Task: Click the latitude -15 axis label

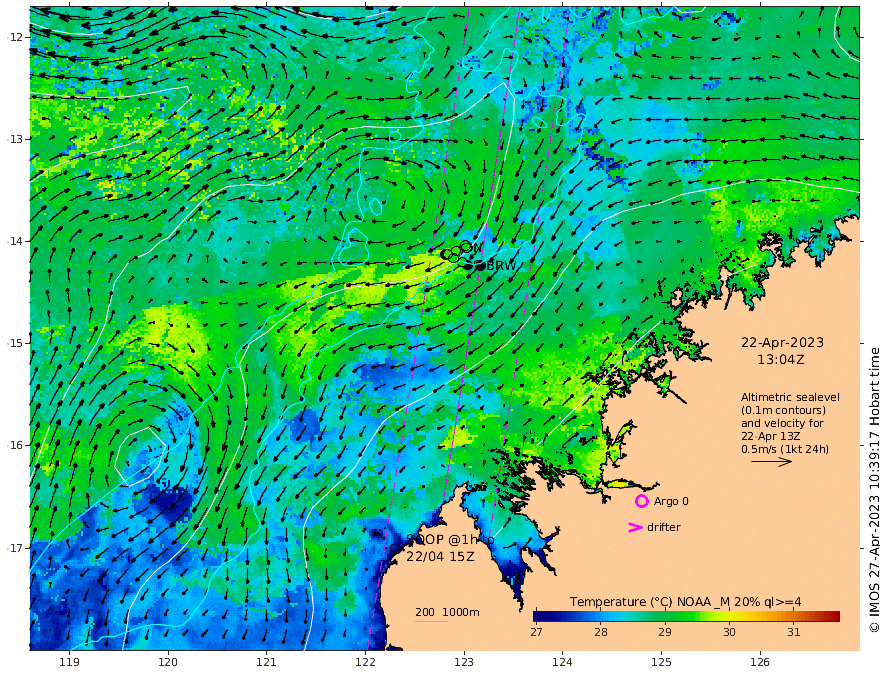Action: pos(16,343)
